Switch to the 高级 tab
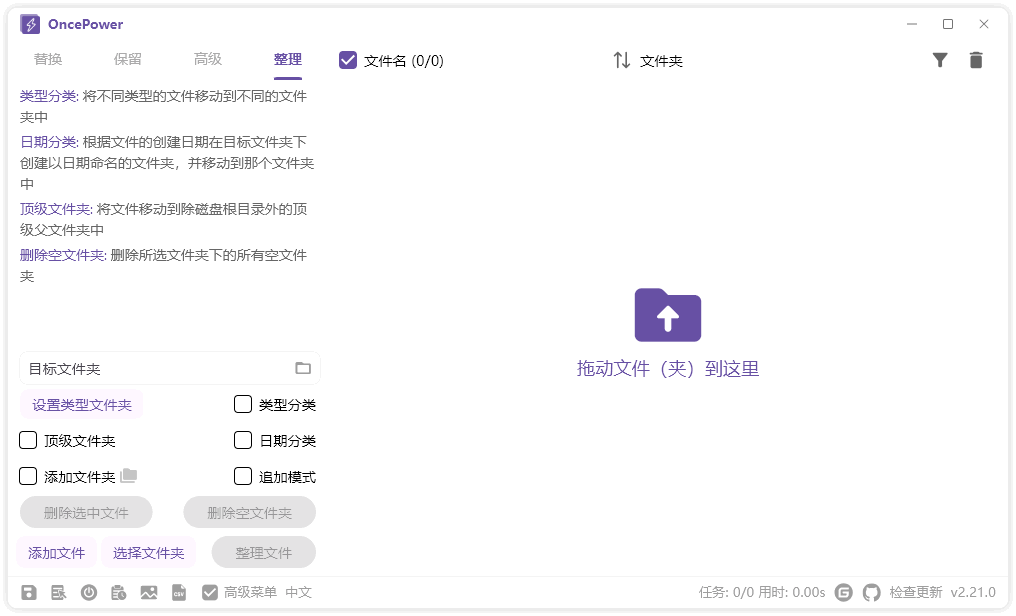This screenshot has width=1016, height=616. click(x=208, y=59)
